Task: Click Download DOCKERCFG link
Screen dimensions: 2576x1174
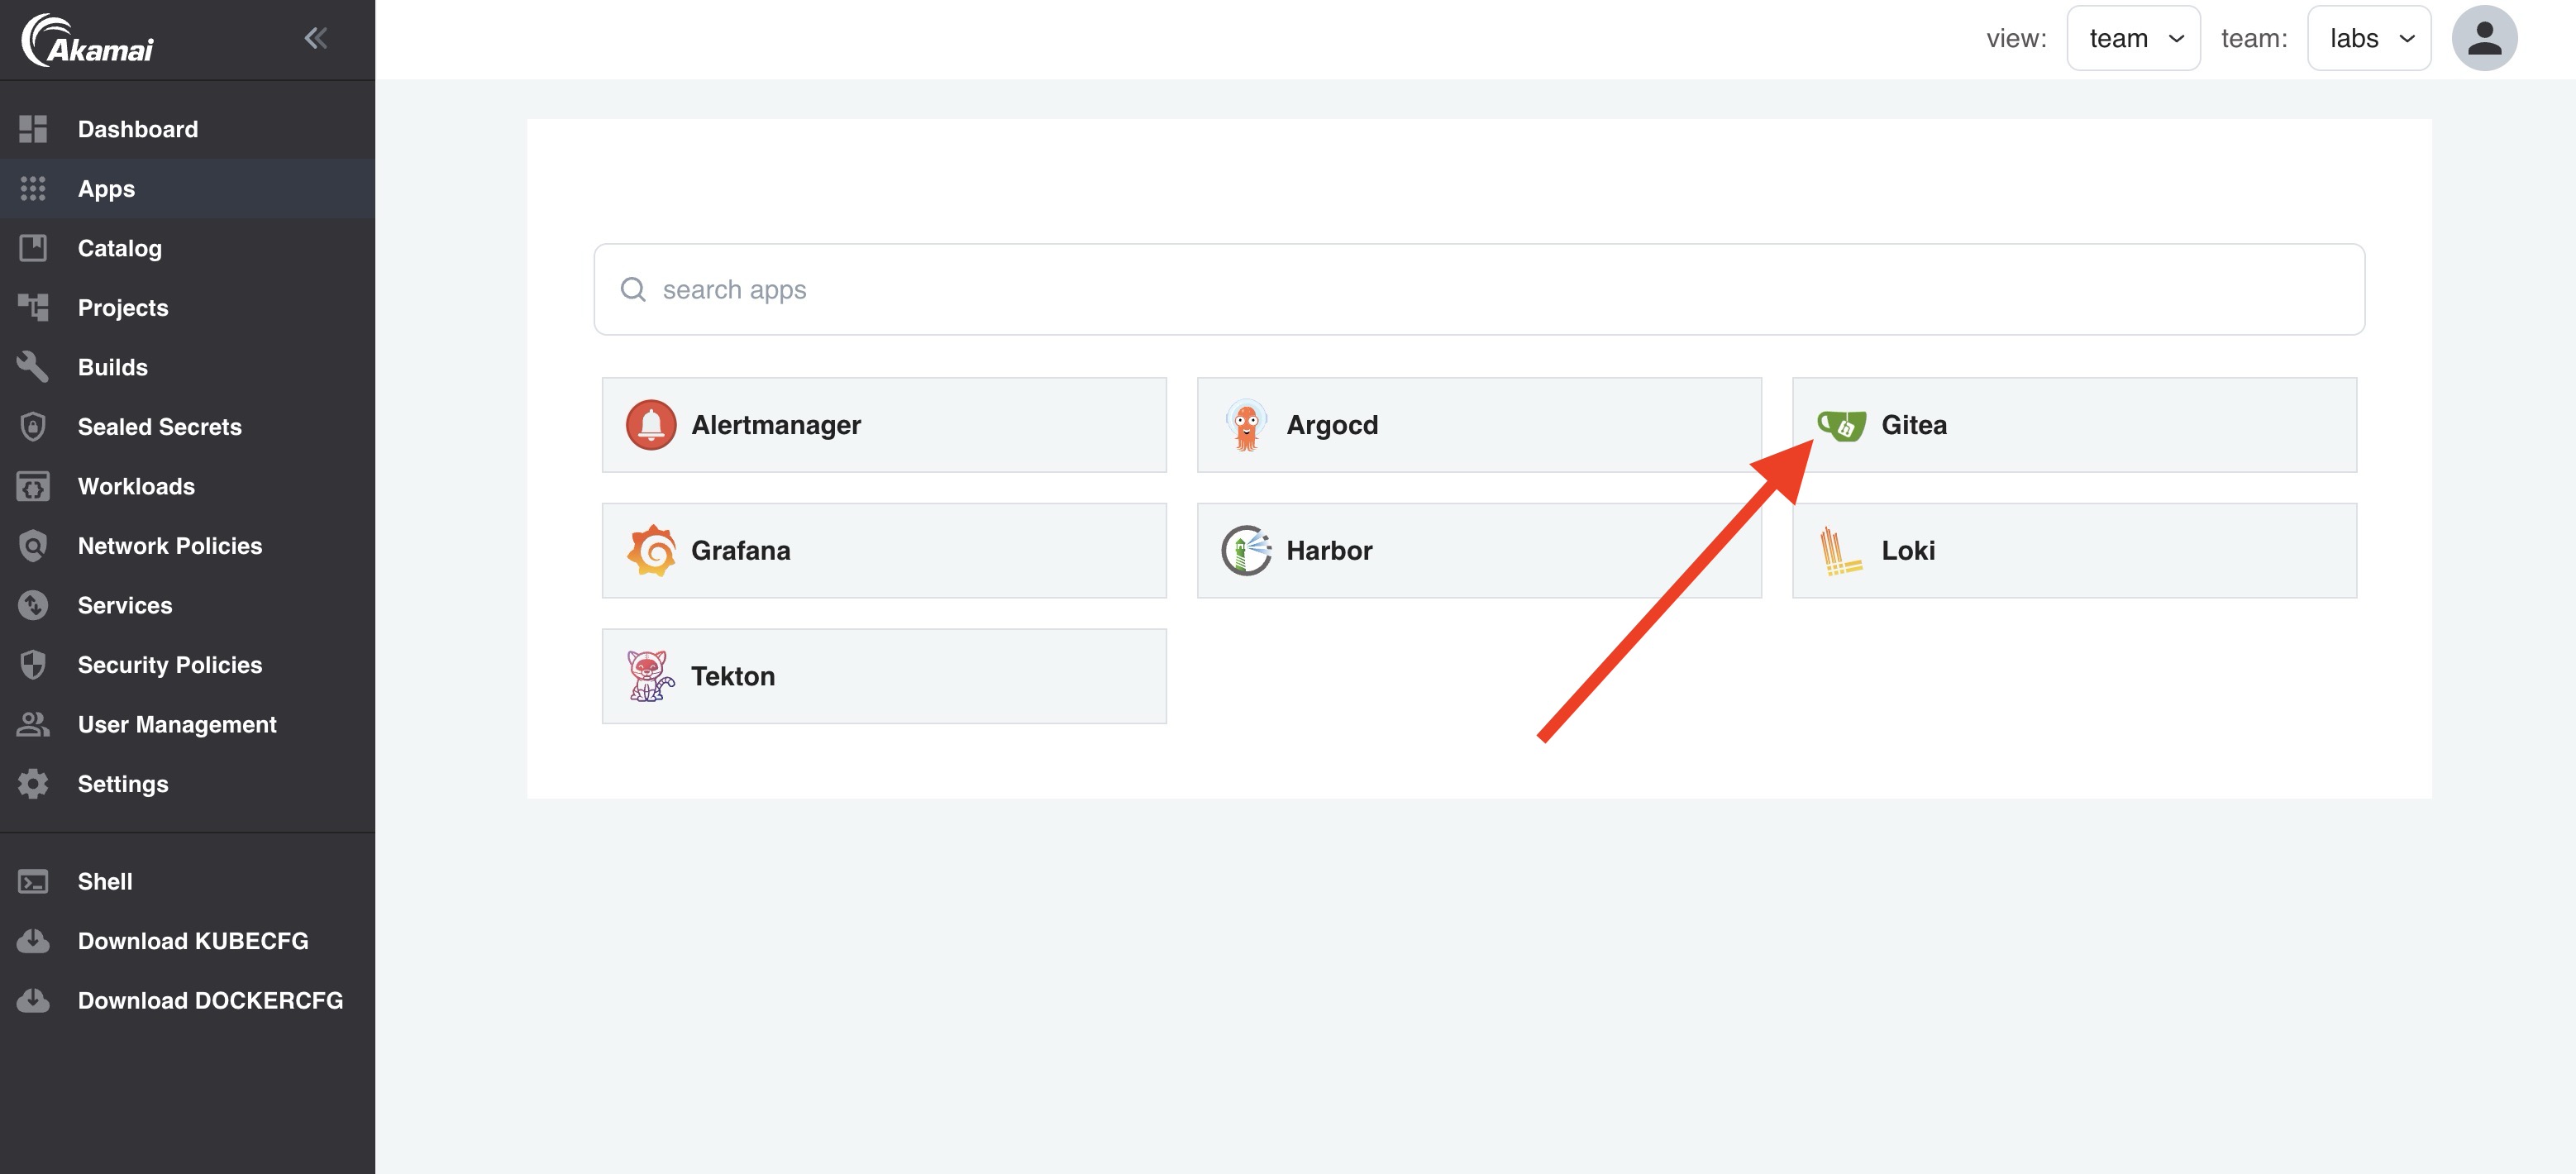Action: [187, 1000]
